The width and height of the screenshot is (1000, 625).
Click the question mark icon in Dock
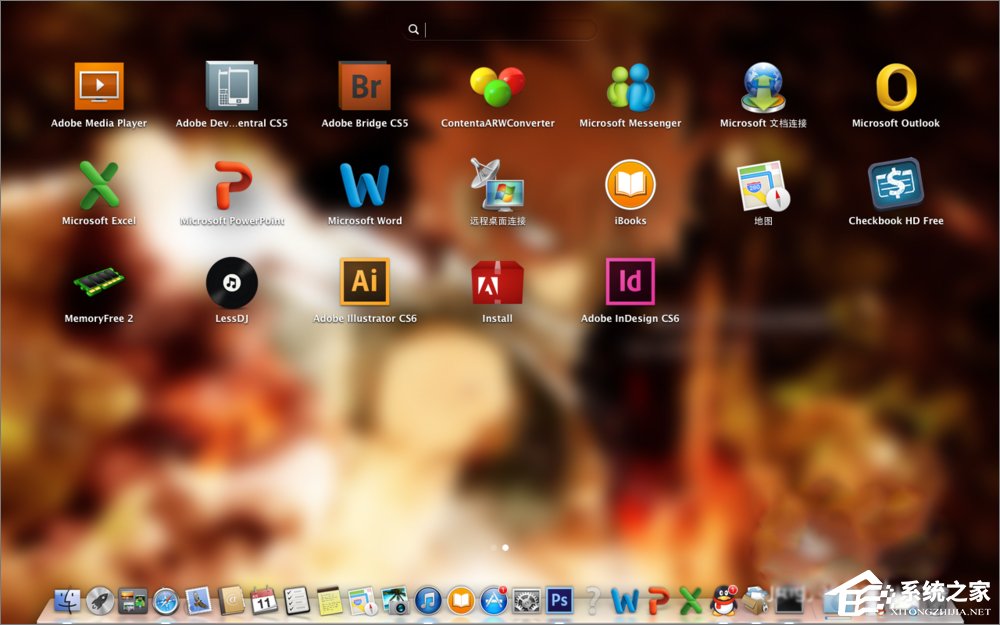point(592,601)
